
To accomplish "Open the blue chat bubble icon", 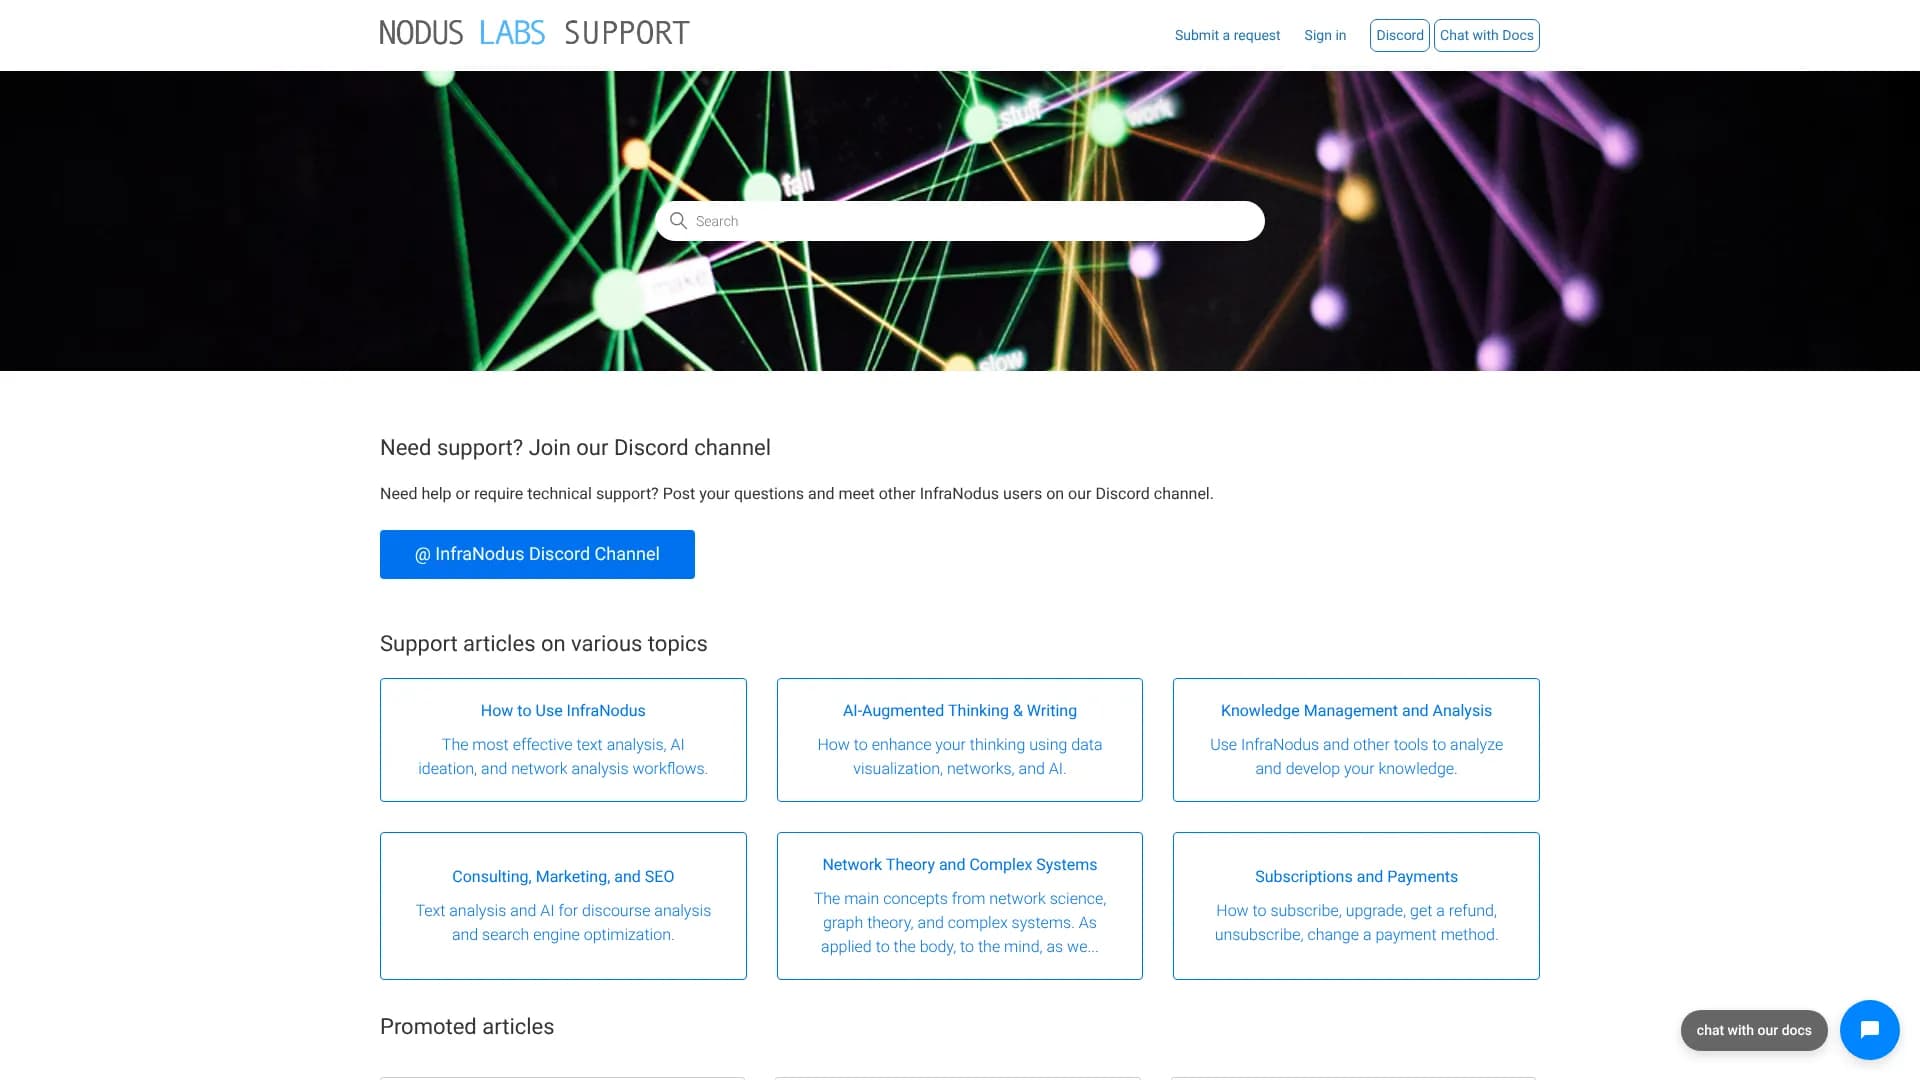I will 1869,1029.
